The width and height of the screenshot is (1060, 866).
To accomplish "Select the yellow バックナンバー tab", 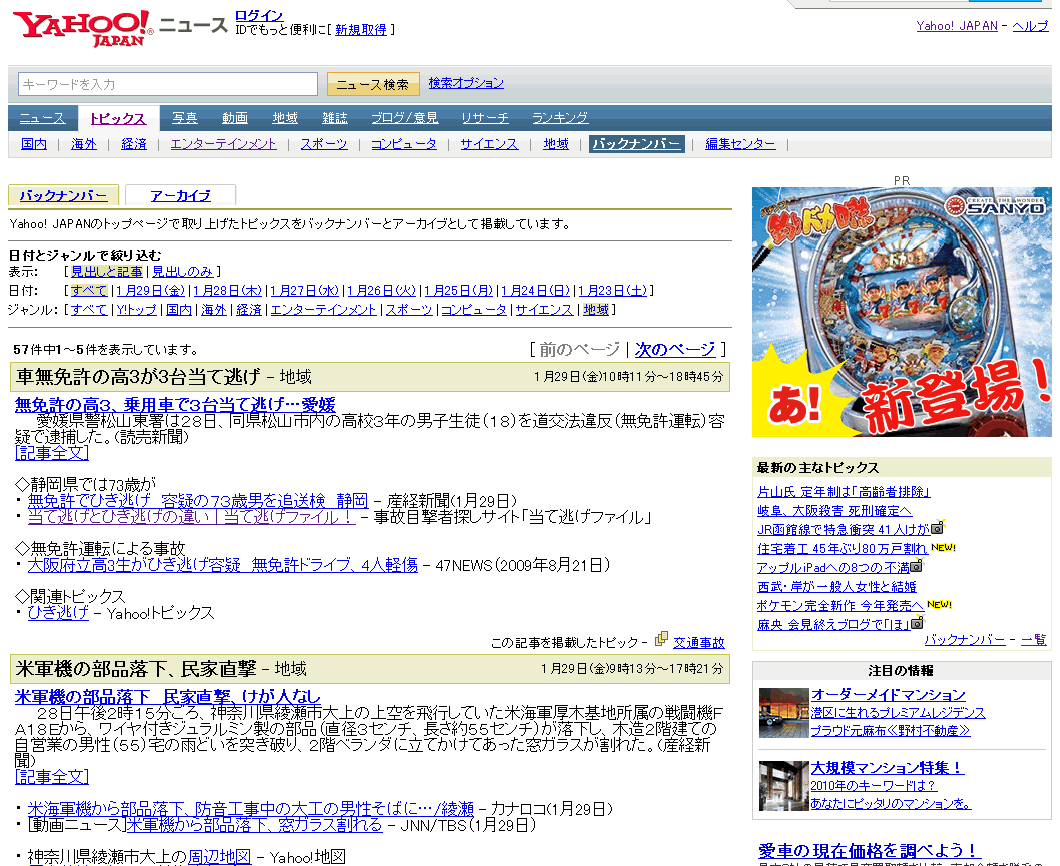I will click(x=63, y=195).
